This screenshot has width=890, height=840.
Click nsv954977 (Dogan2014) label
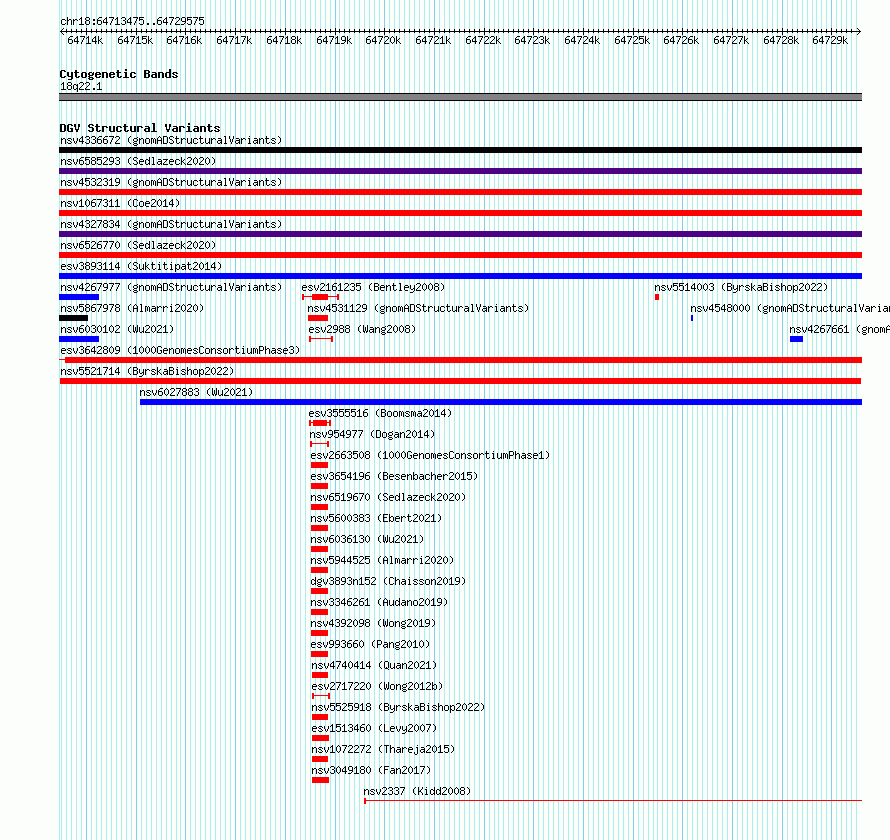372,434
